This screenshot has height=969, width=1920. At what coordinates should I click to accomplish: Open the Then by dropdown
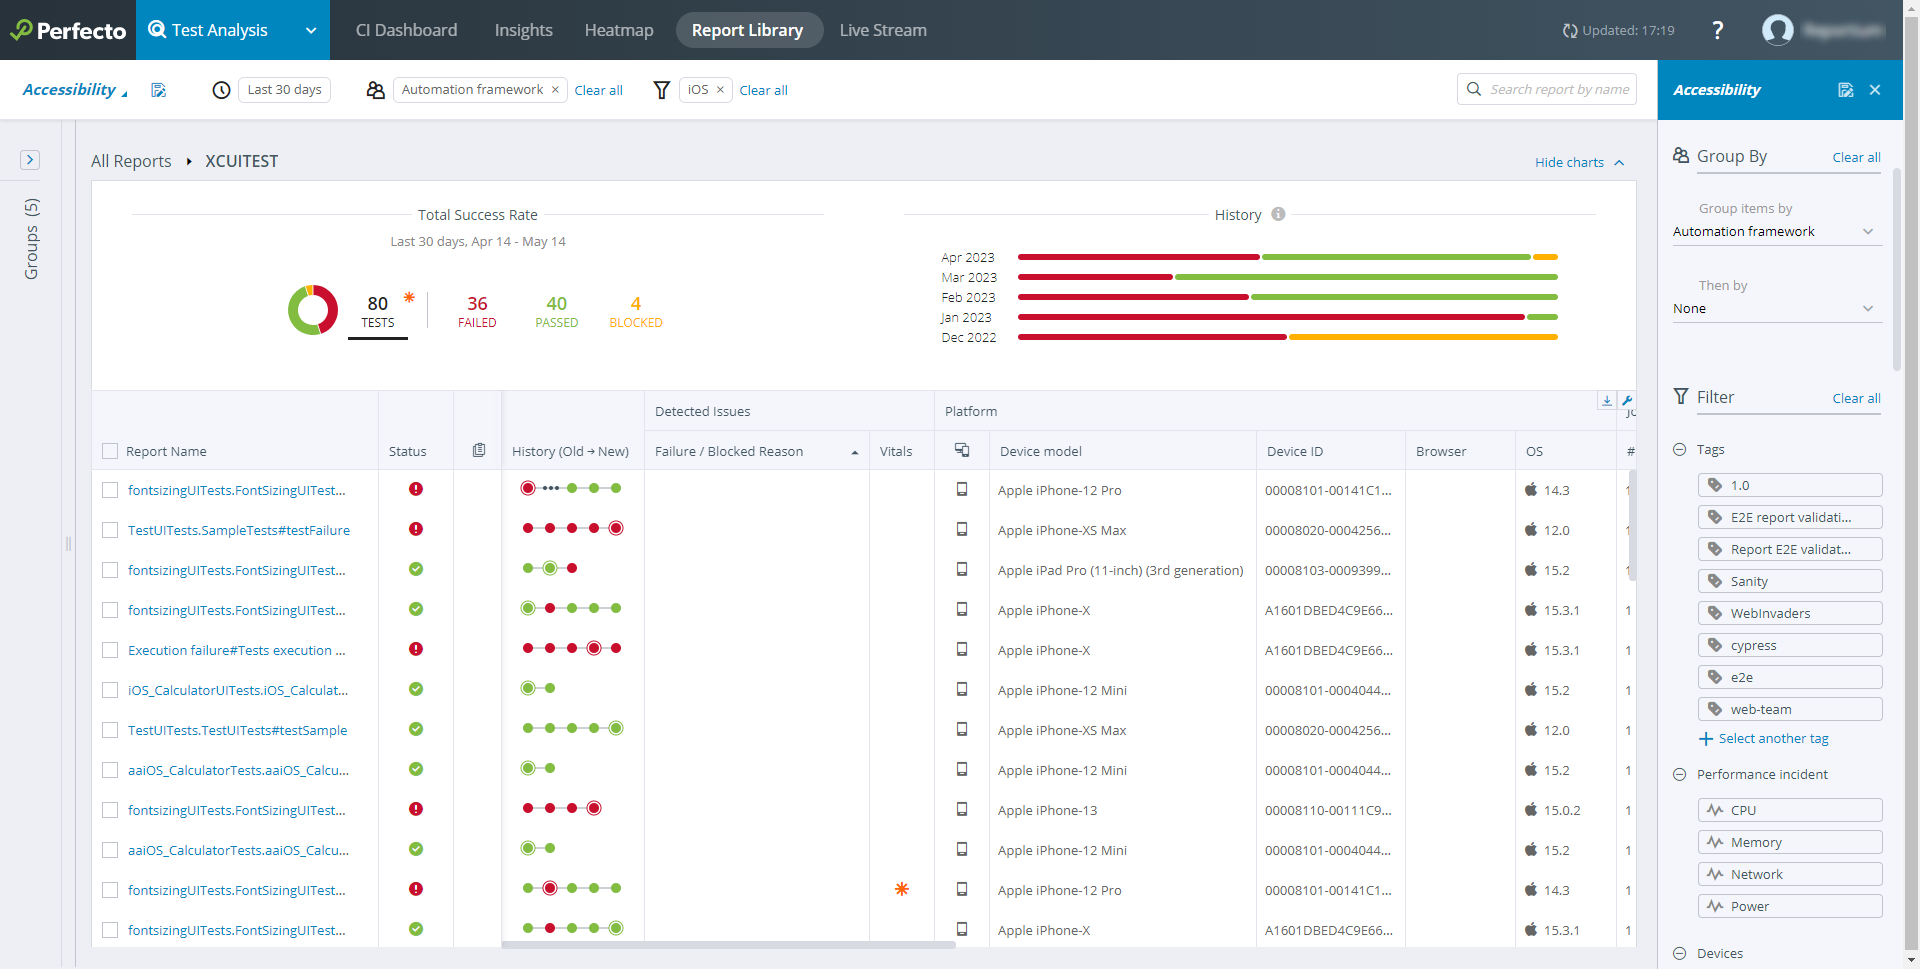1776,308
